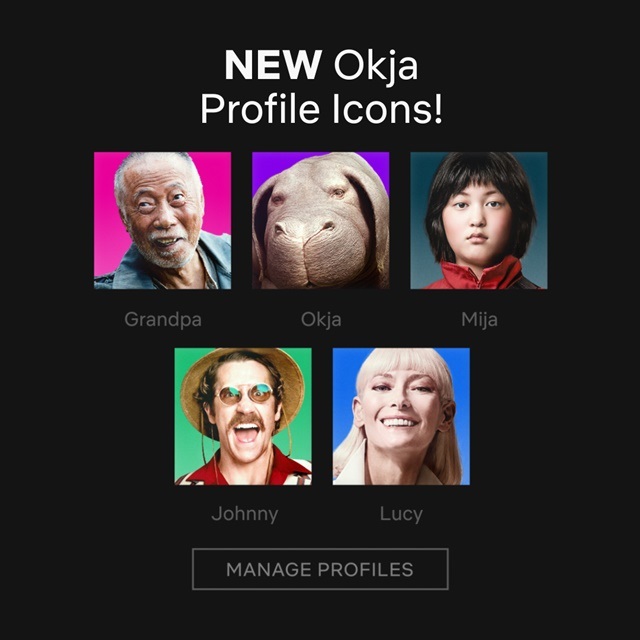Select the Grandpa profile icon
The width and height of the screenshot is (640, 640).
(x=162, y=220)
